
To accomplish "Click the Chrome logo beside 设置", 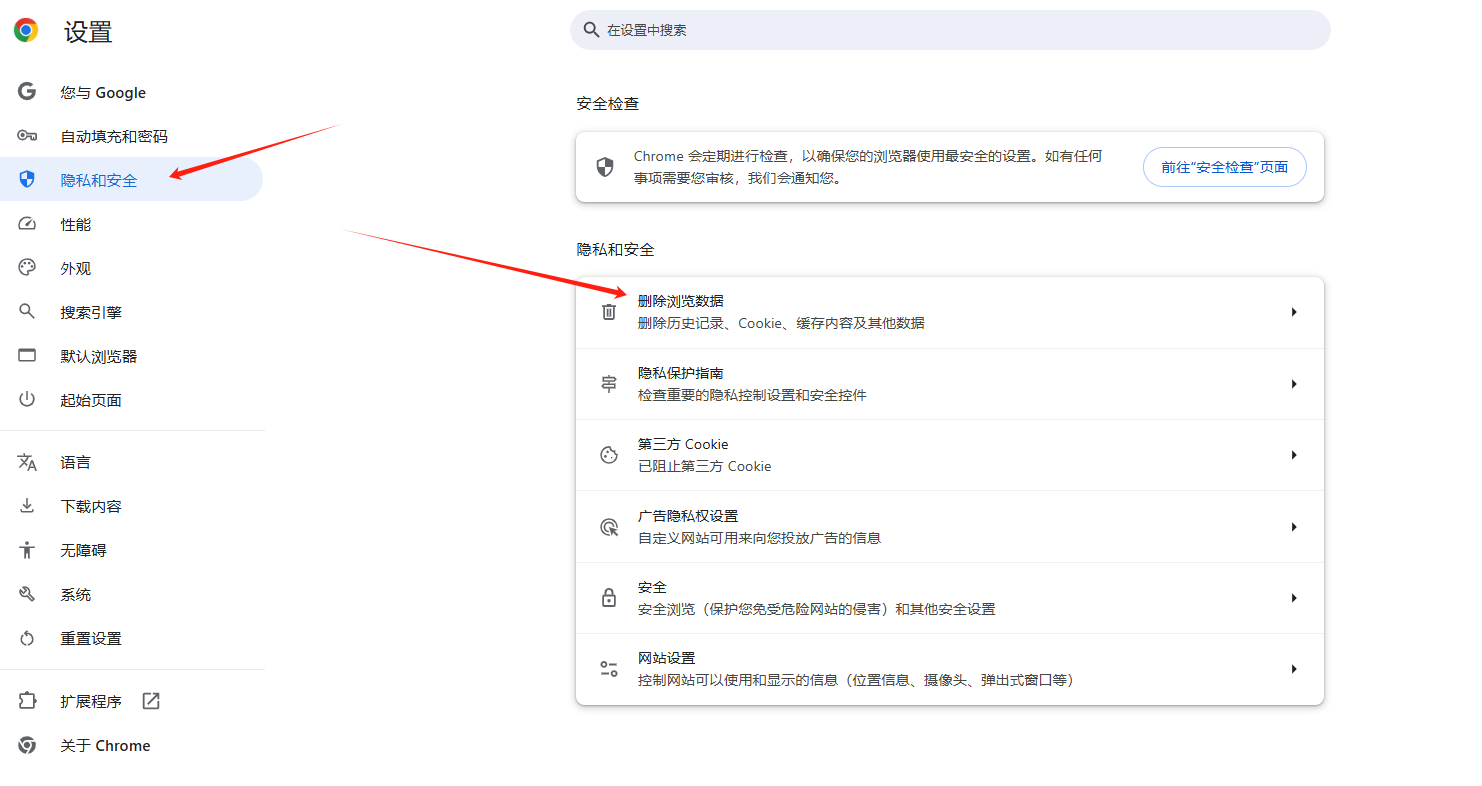I will (26, 30).
